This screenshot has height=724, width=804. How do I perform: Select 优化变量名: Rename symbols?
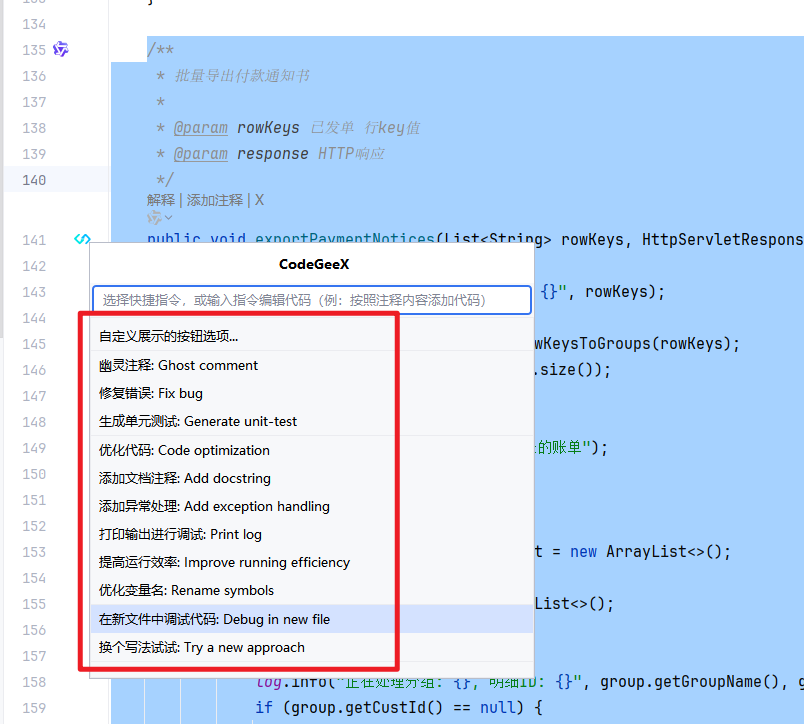312,591
